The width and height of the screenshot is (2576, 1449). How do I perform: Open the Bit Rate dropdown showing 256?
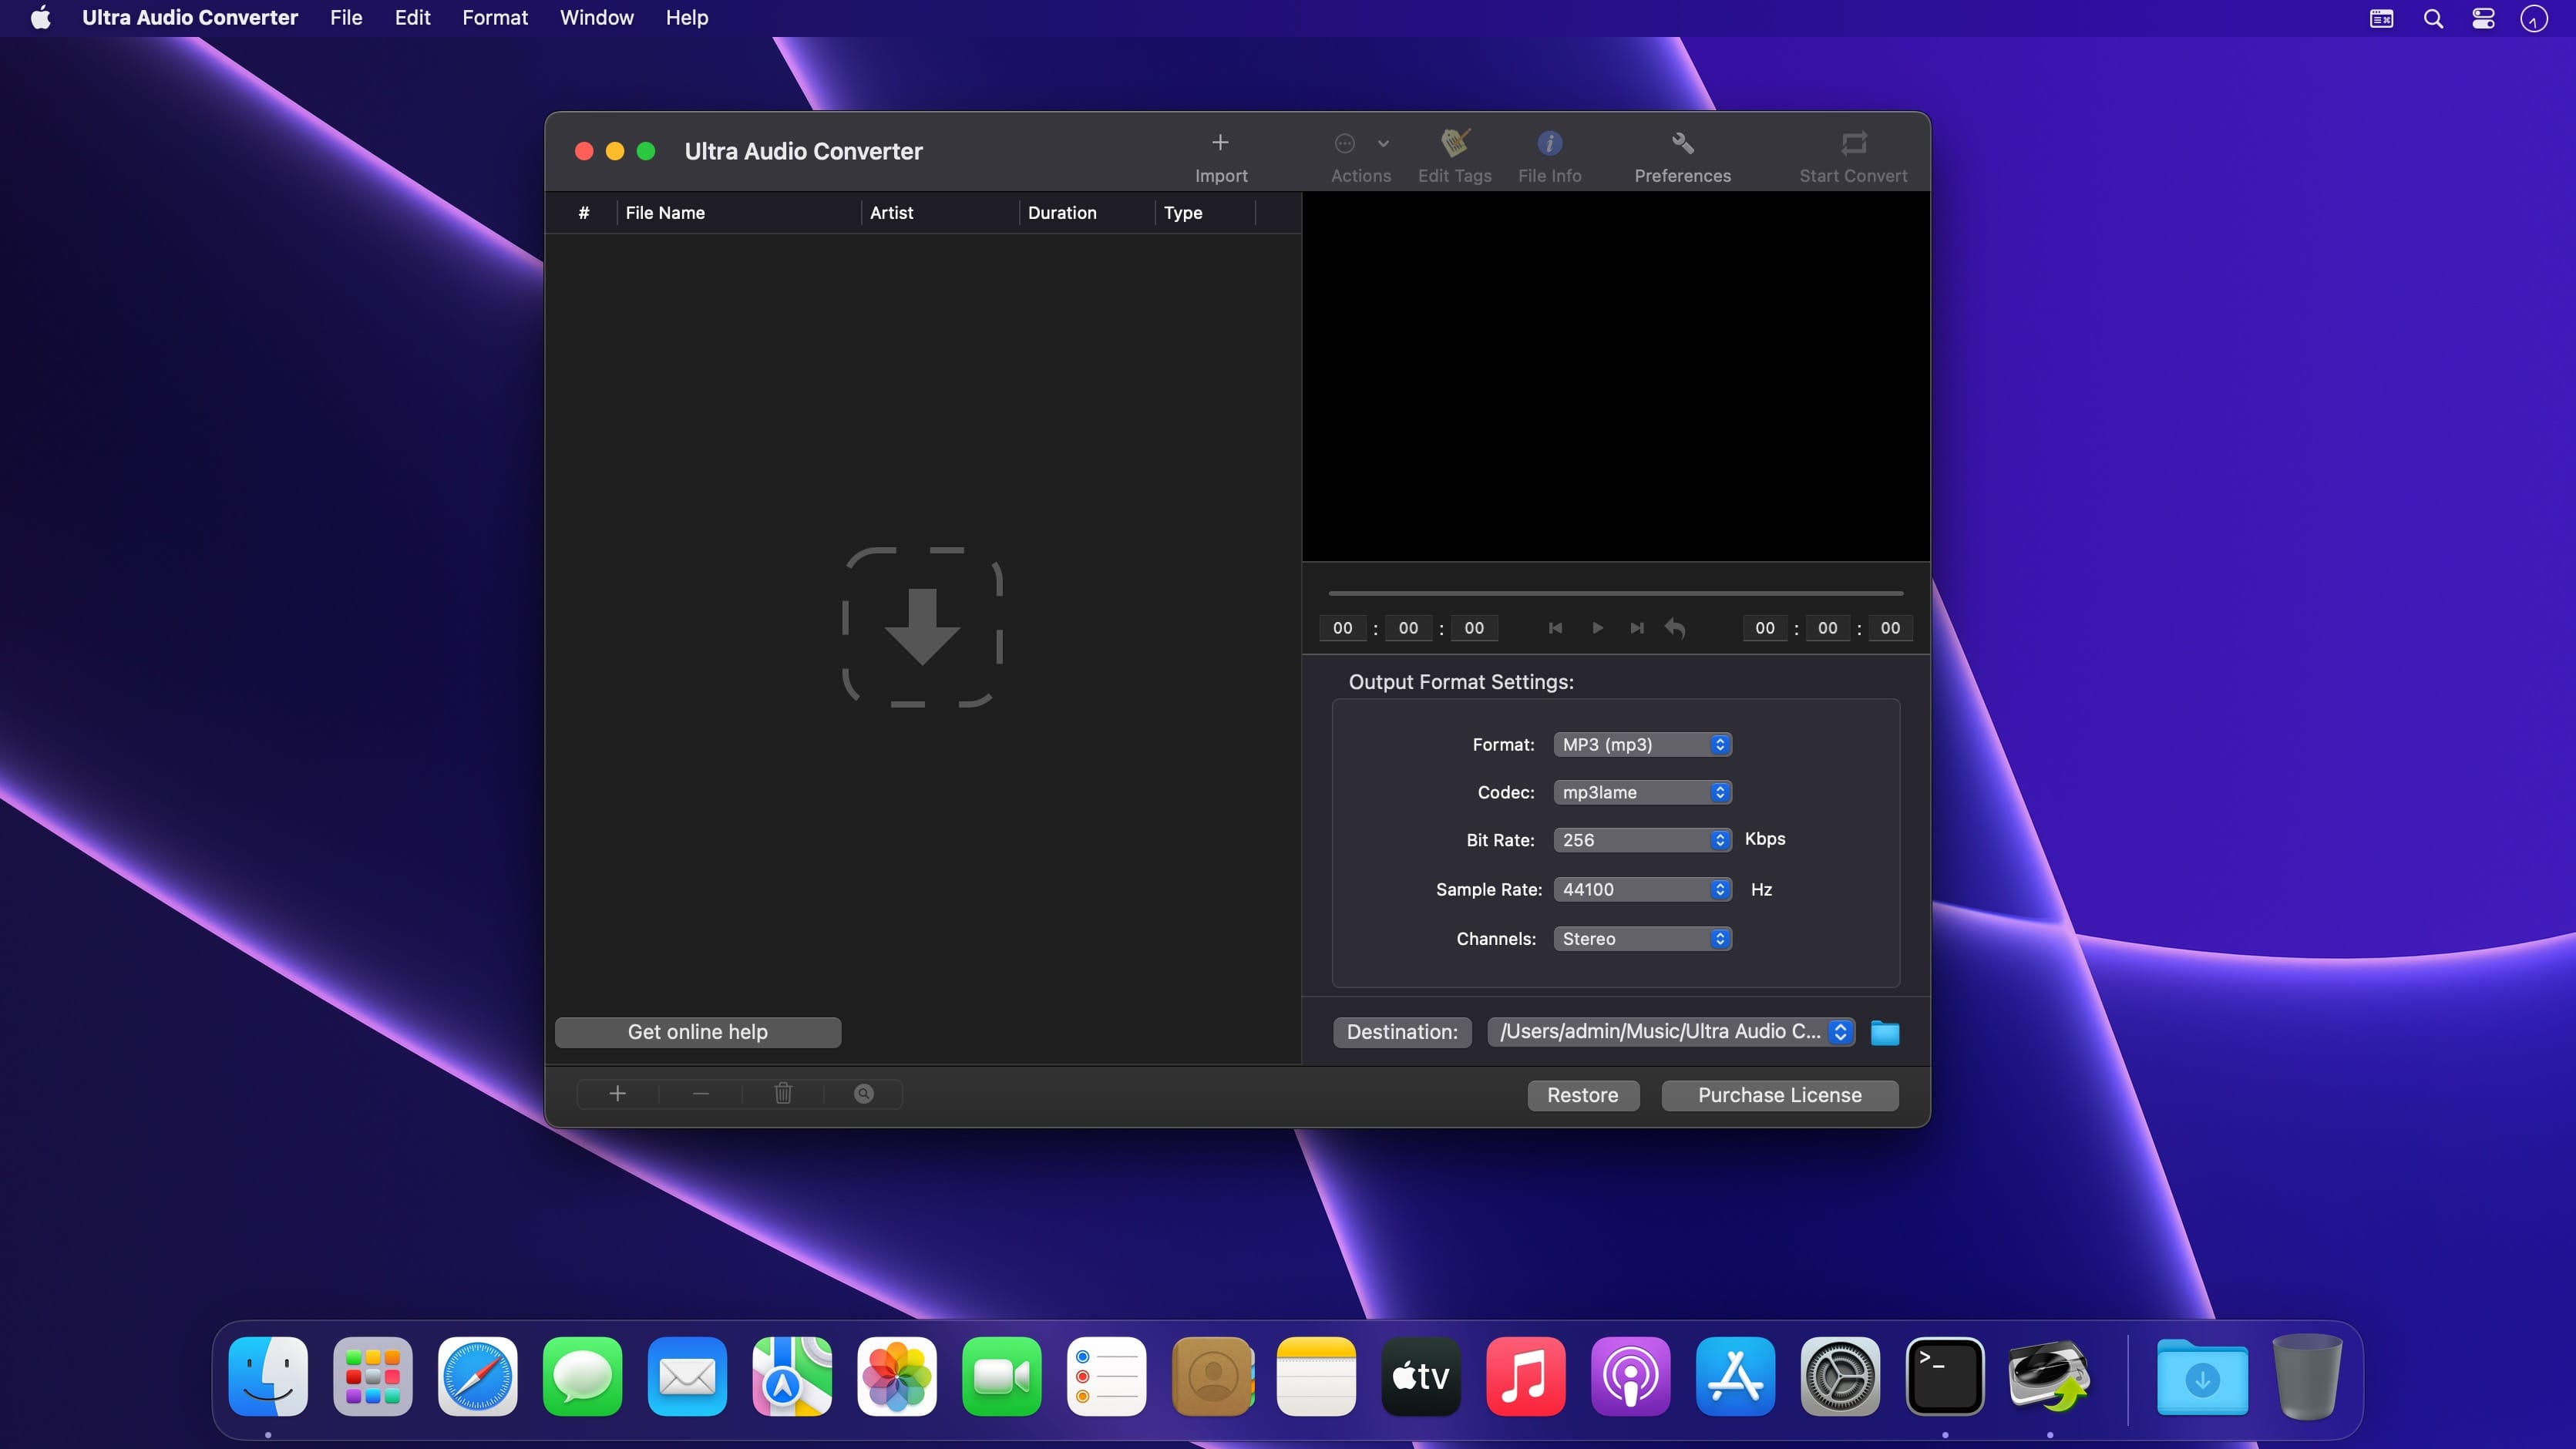1642,840
